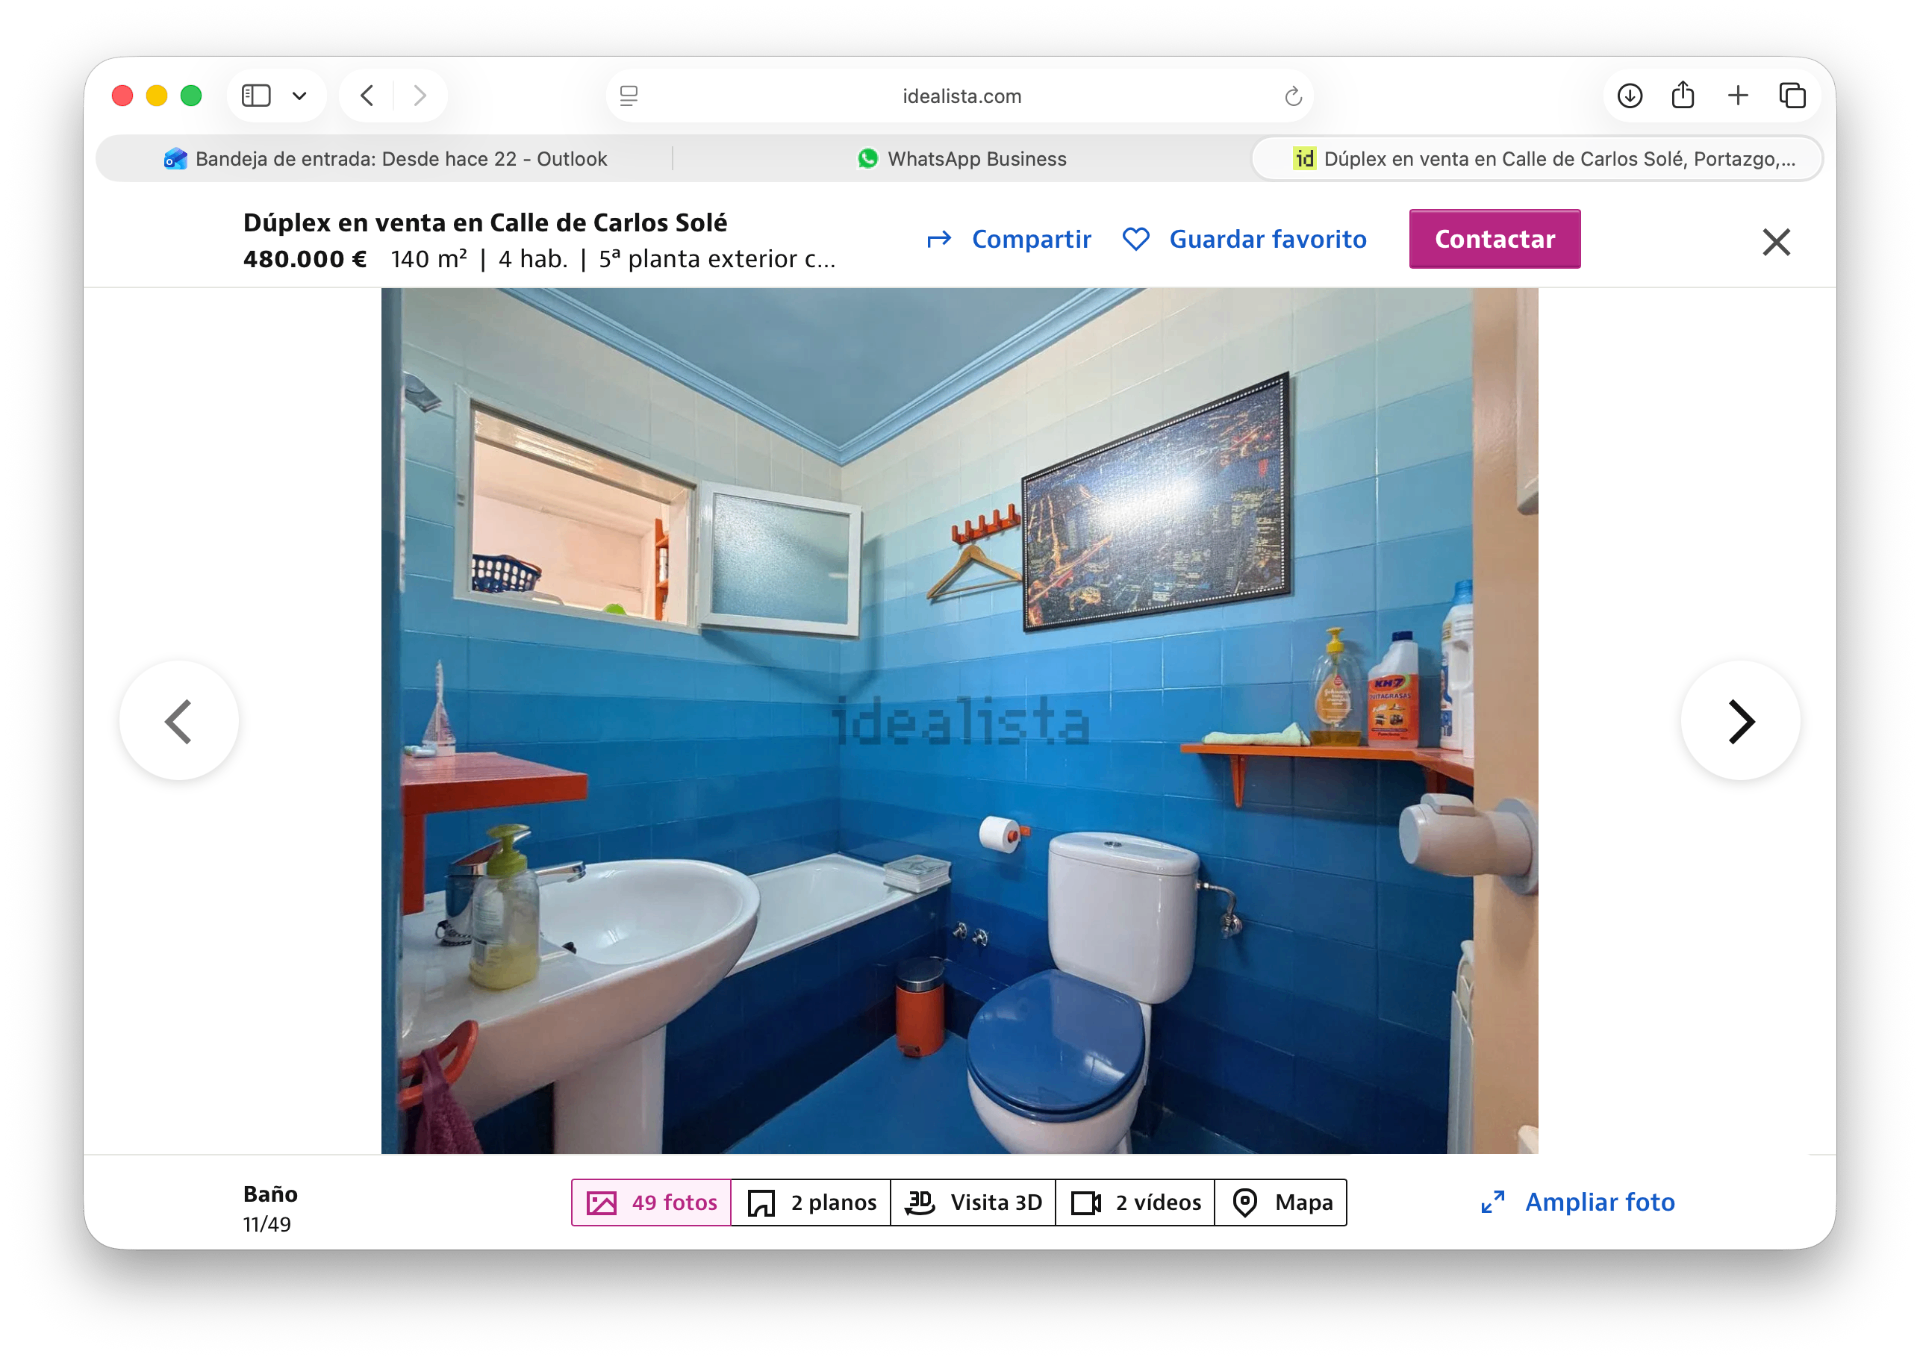Toggle the Safari sidebar icon
Viewport: 1920px width, 1360px height.
256,96
